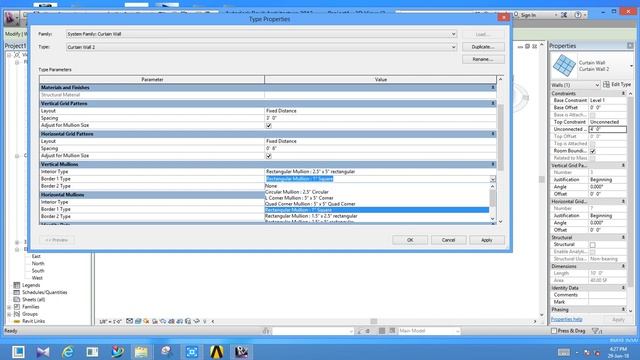Expand the Groups node in Project Browser
This screenshot has height=360, width=640.
pos(9,314)
